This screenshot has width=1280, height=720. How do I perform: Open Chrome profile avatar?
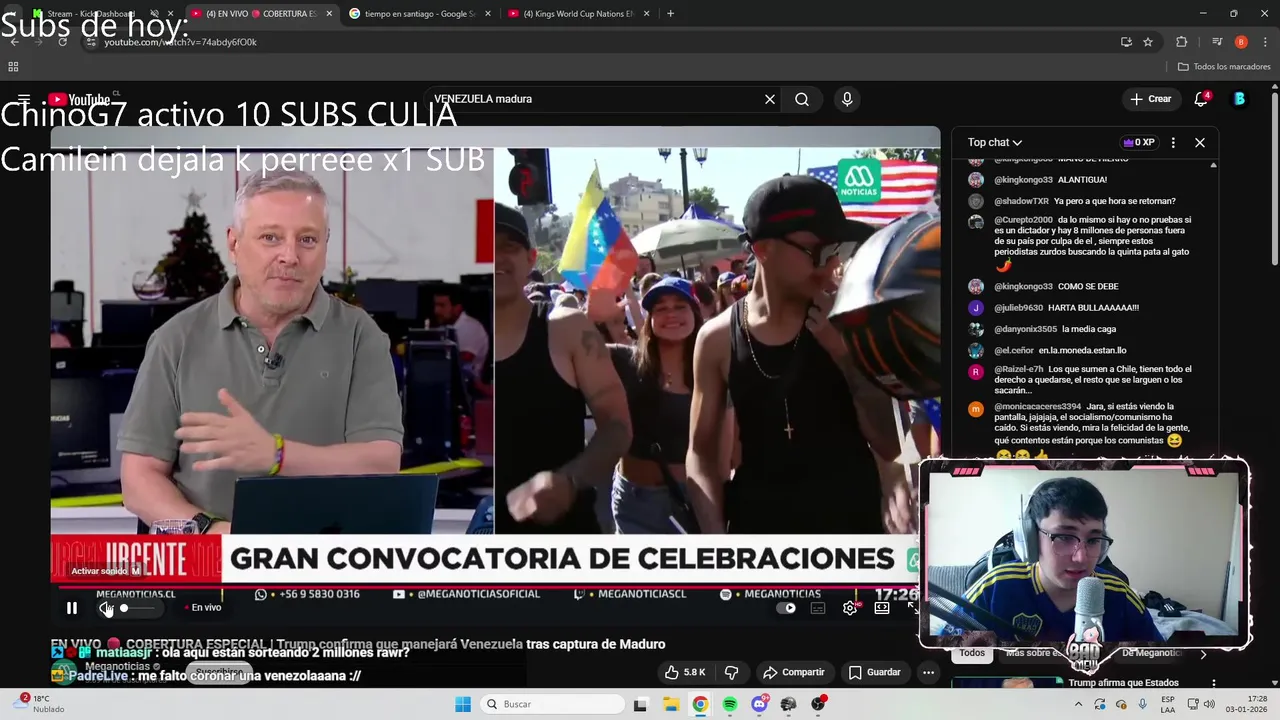coord(1241,42)
